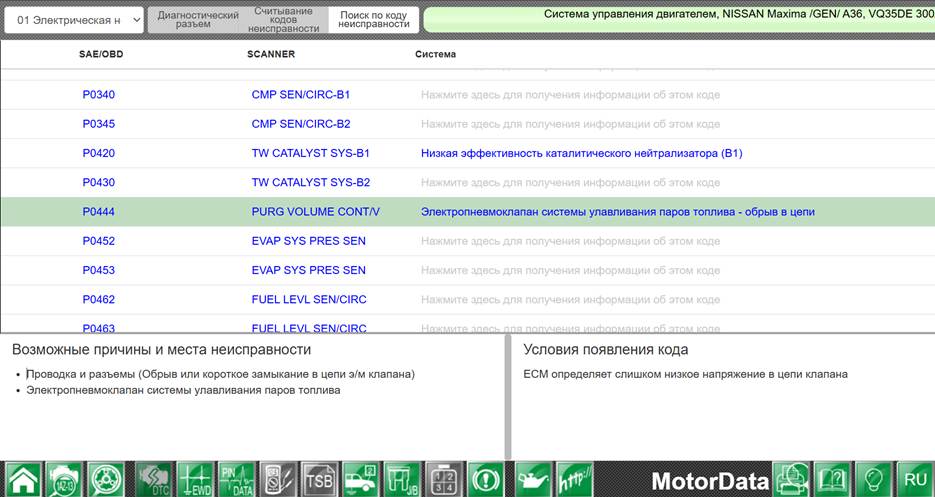Open the multimeter testing icon
Image resolution: width=935 pixels, height=497 pixels.
tap(278, 479)
